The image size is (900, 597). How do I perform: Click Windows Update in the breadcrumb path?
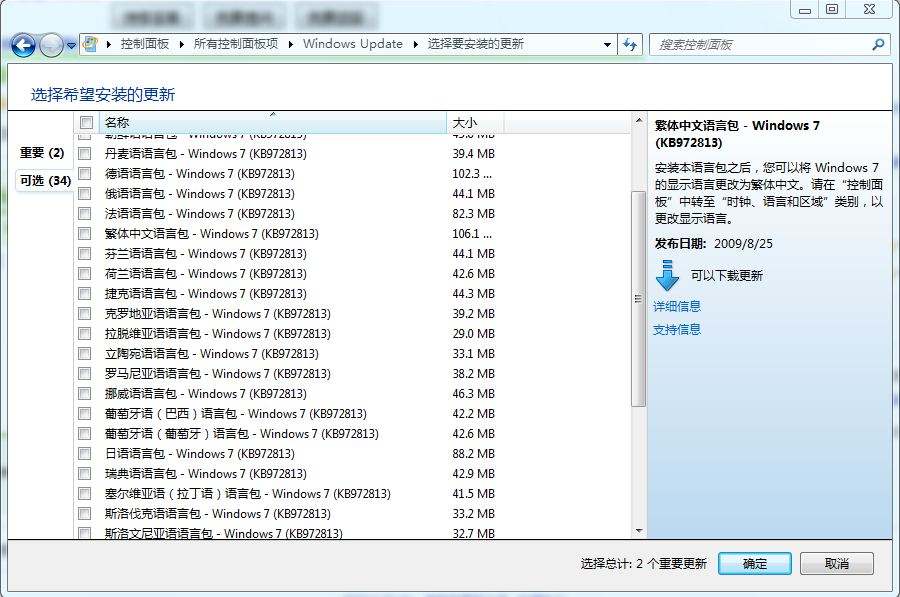pos(352,44)
